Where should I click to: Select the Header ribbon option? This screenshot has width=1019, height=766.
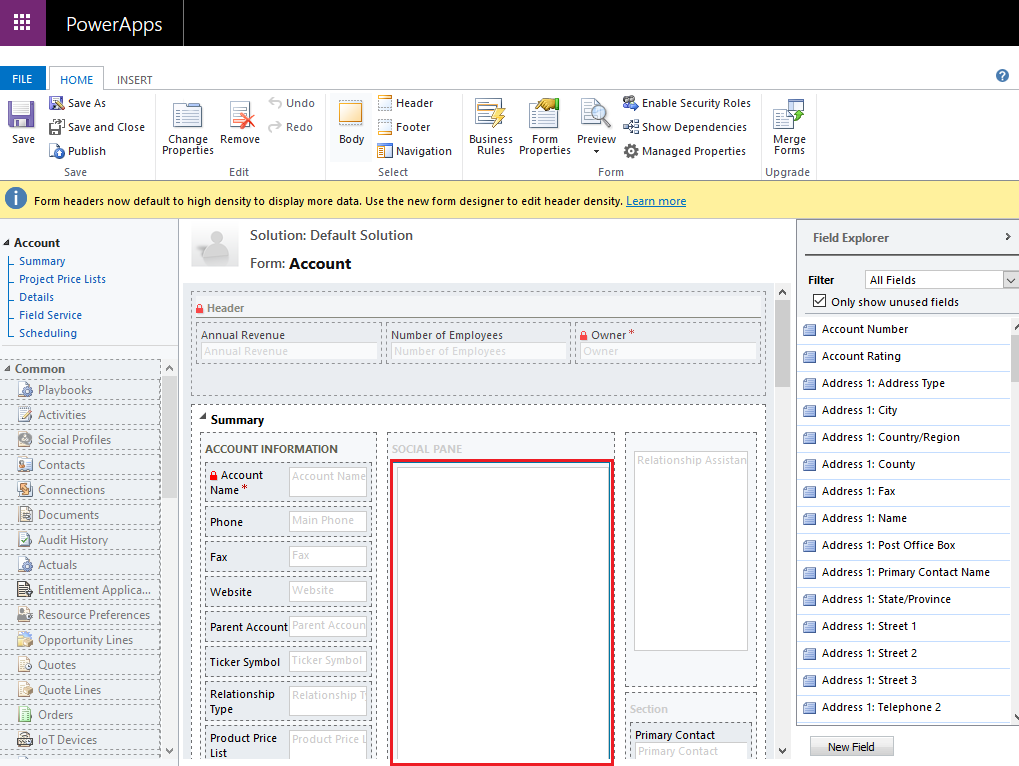[x=406, y=103]
